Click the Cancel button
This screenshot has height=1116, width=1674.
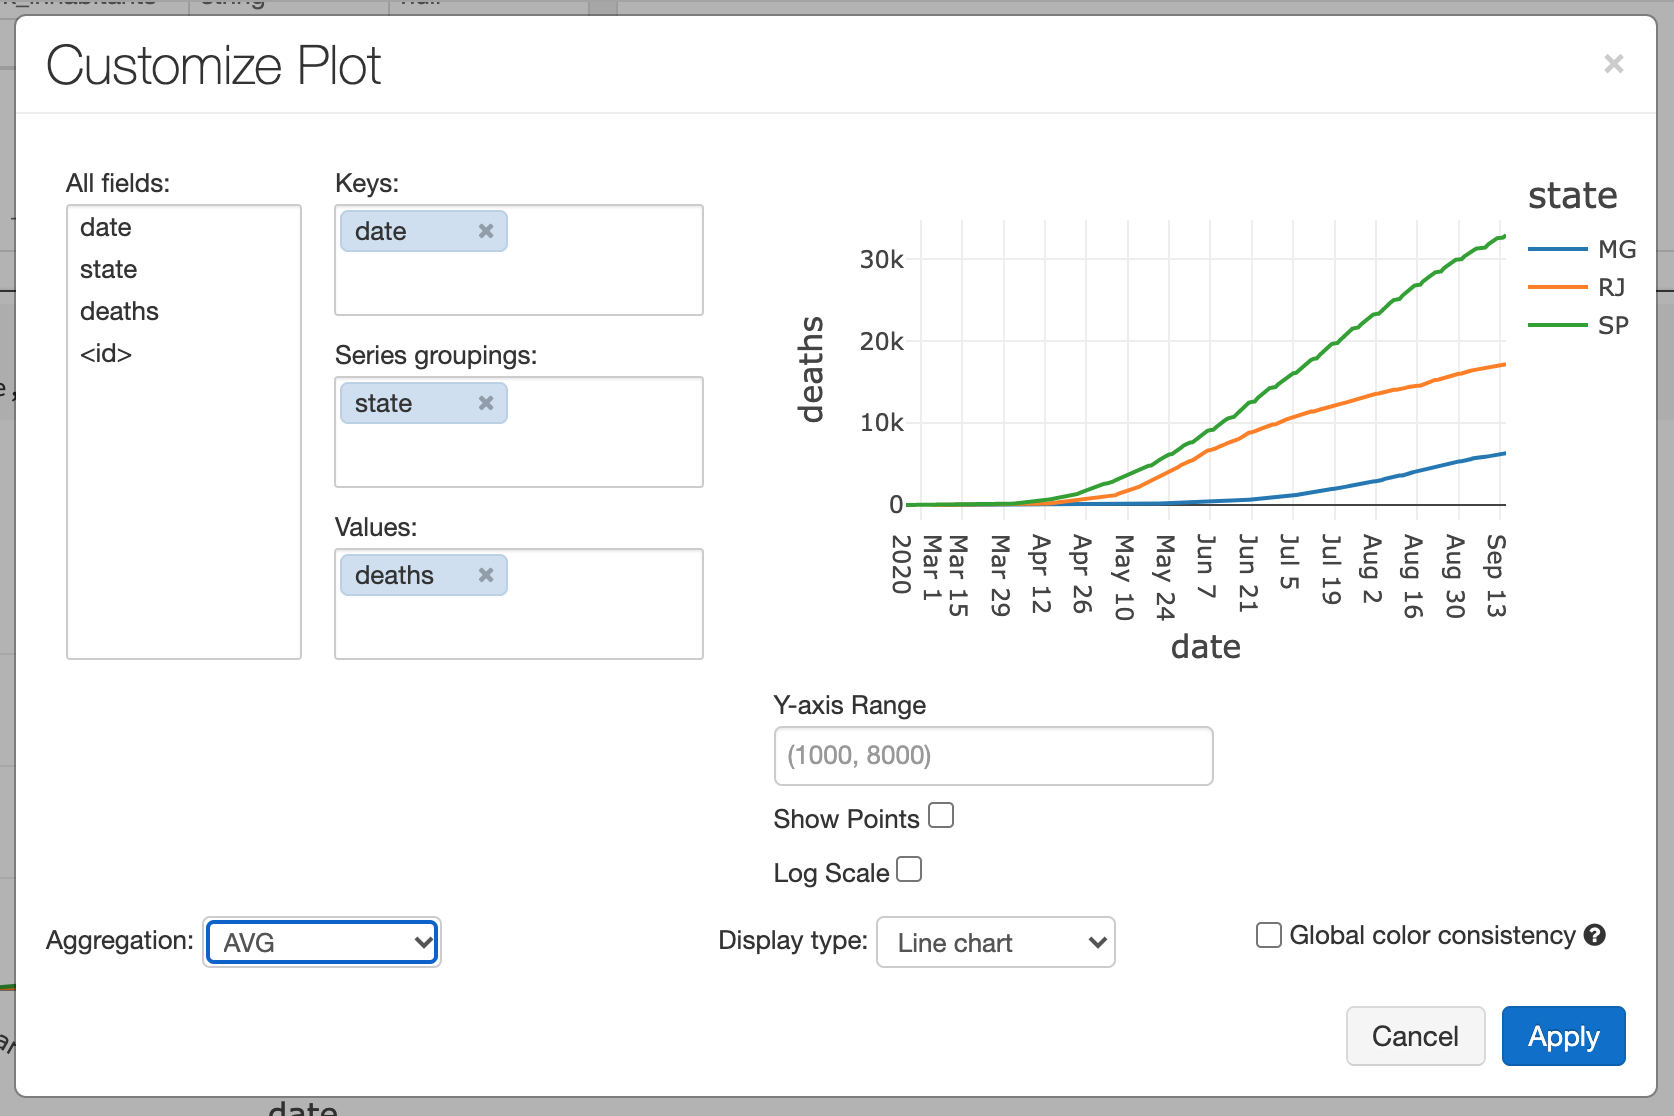point(1414,1036)
